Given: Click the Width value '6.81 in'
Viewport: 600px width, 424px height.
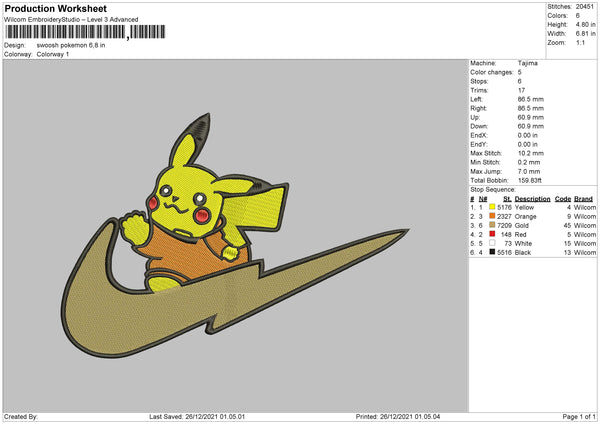Looking at the screenshot, I should coord(585,34).
